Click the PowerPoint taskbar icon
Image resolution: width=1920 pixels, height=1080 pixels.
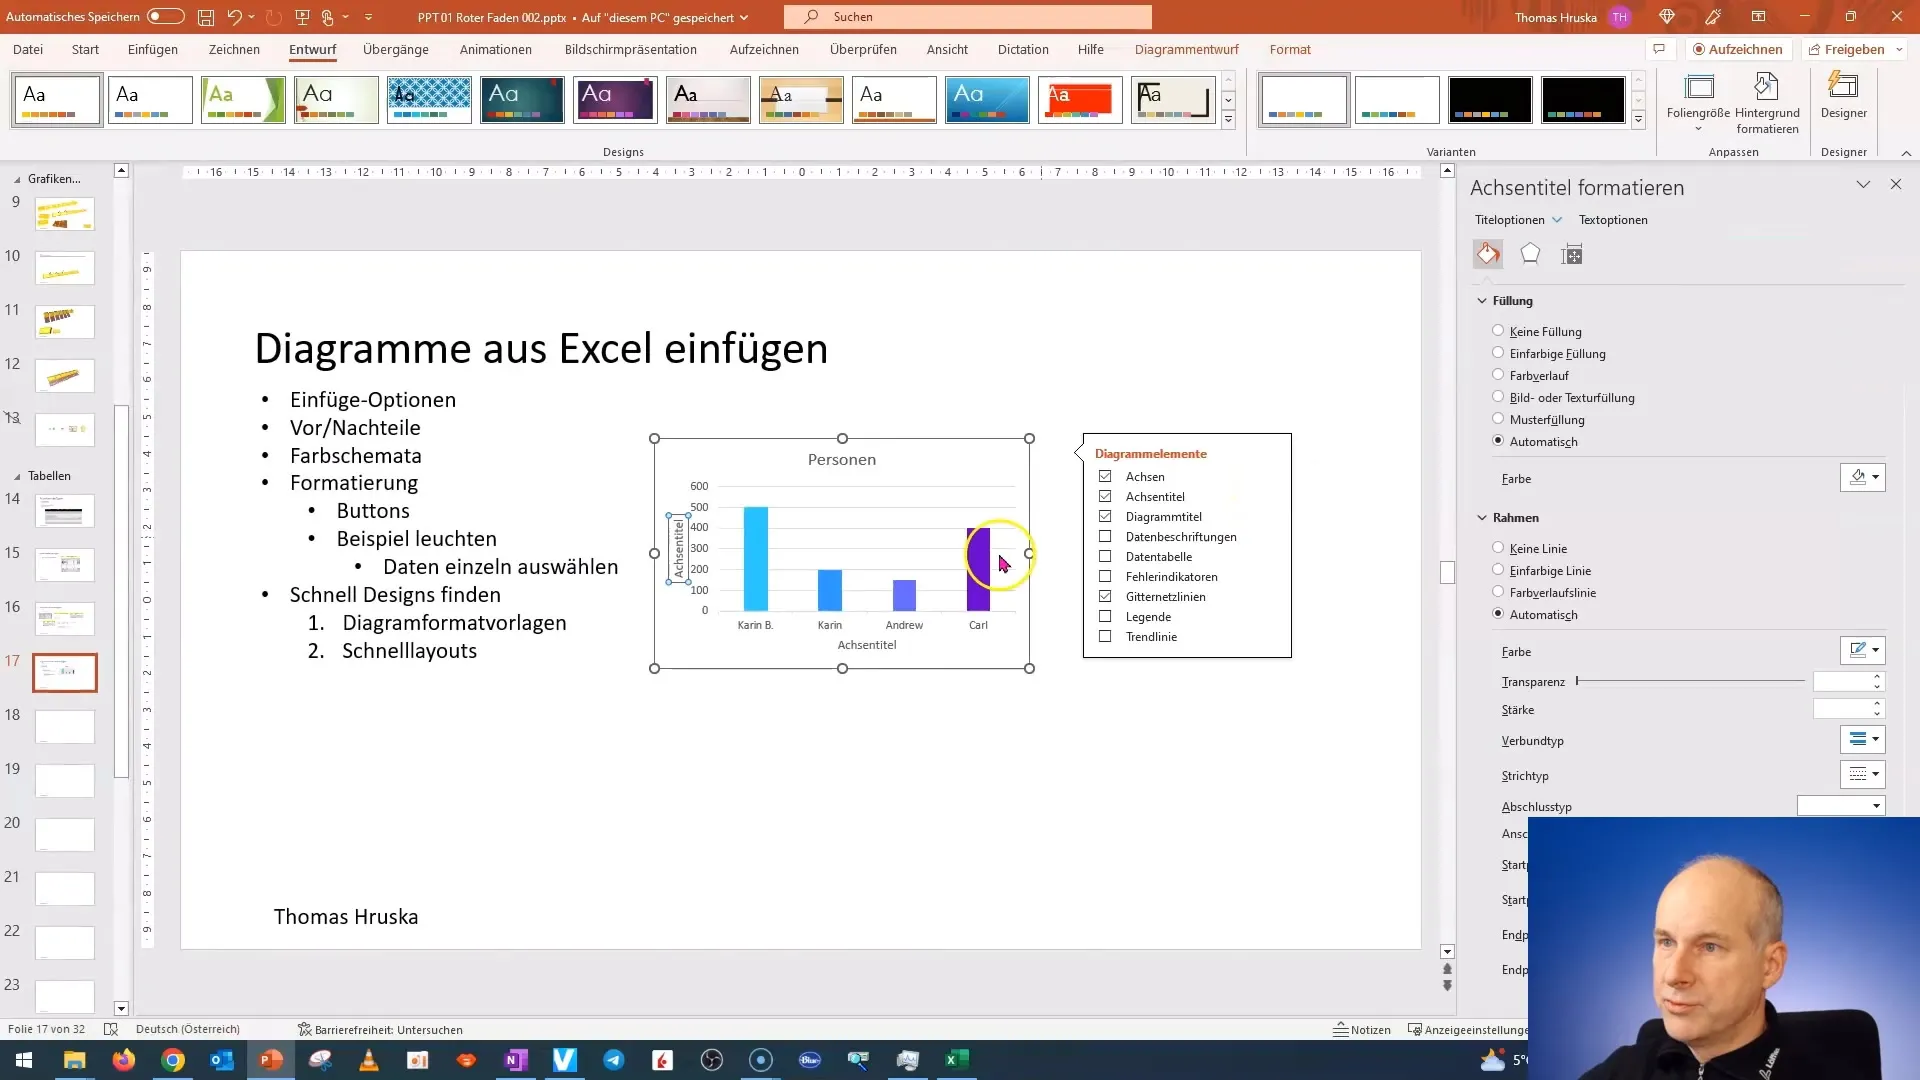[x=272, y=1059]
